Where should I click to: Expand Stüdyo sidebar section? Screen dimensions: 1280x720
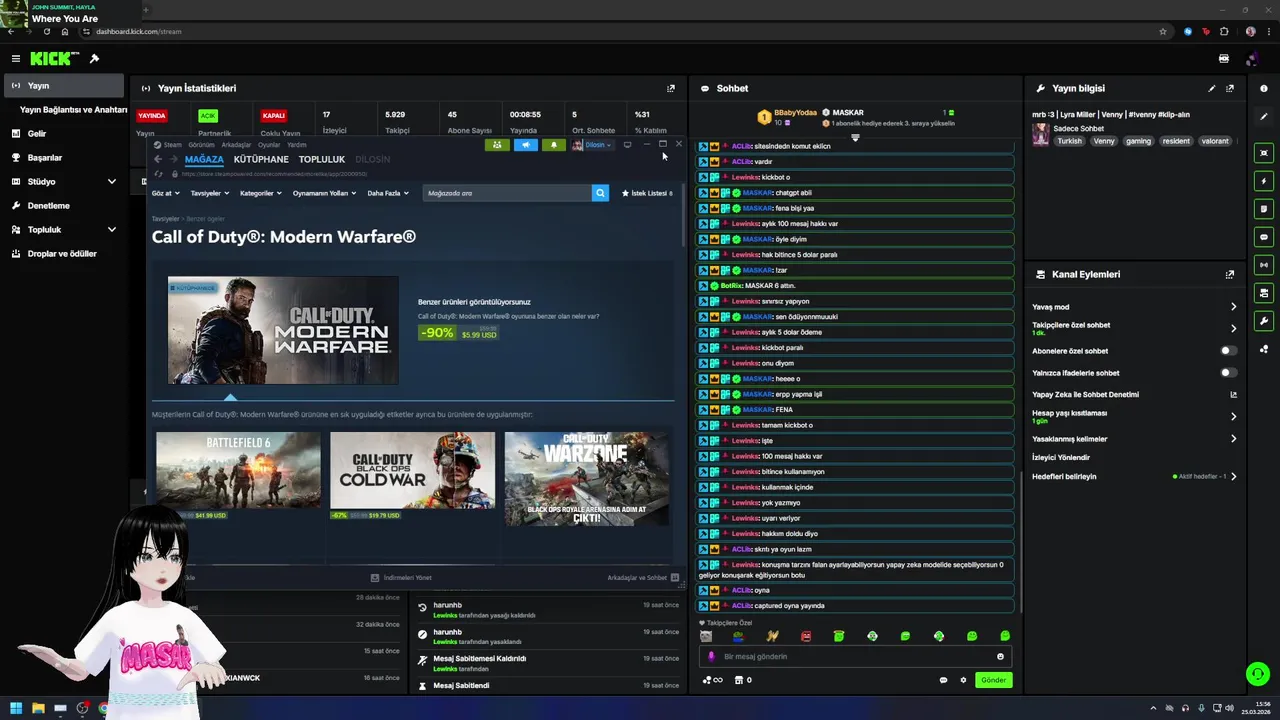tap(111, 182)
